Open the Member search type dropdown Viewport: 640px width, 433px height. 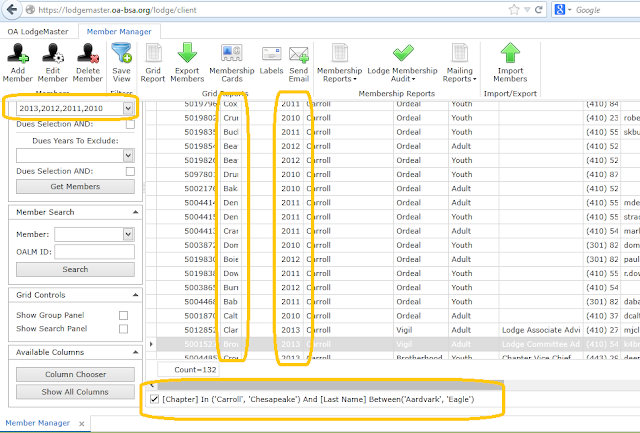[x=128, y=234]
